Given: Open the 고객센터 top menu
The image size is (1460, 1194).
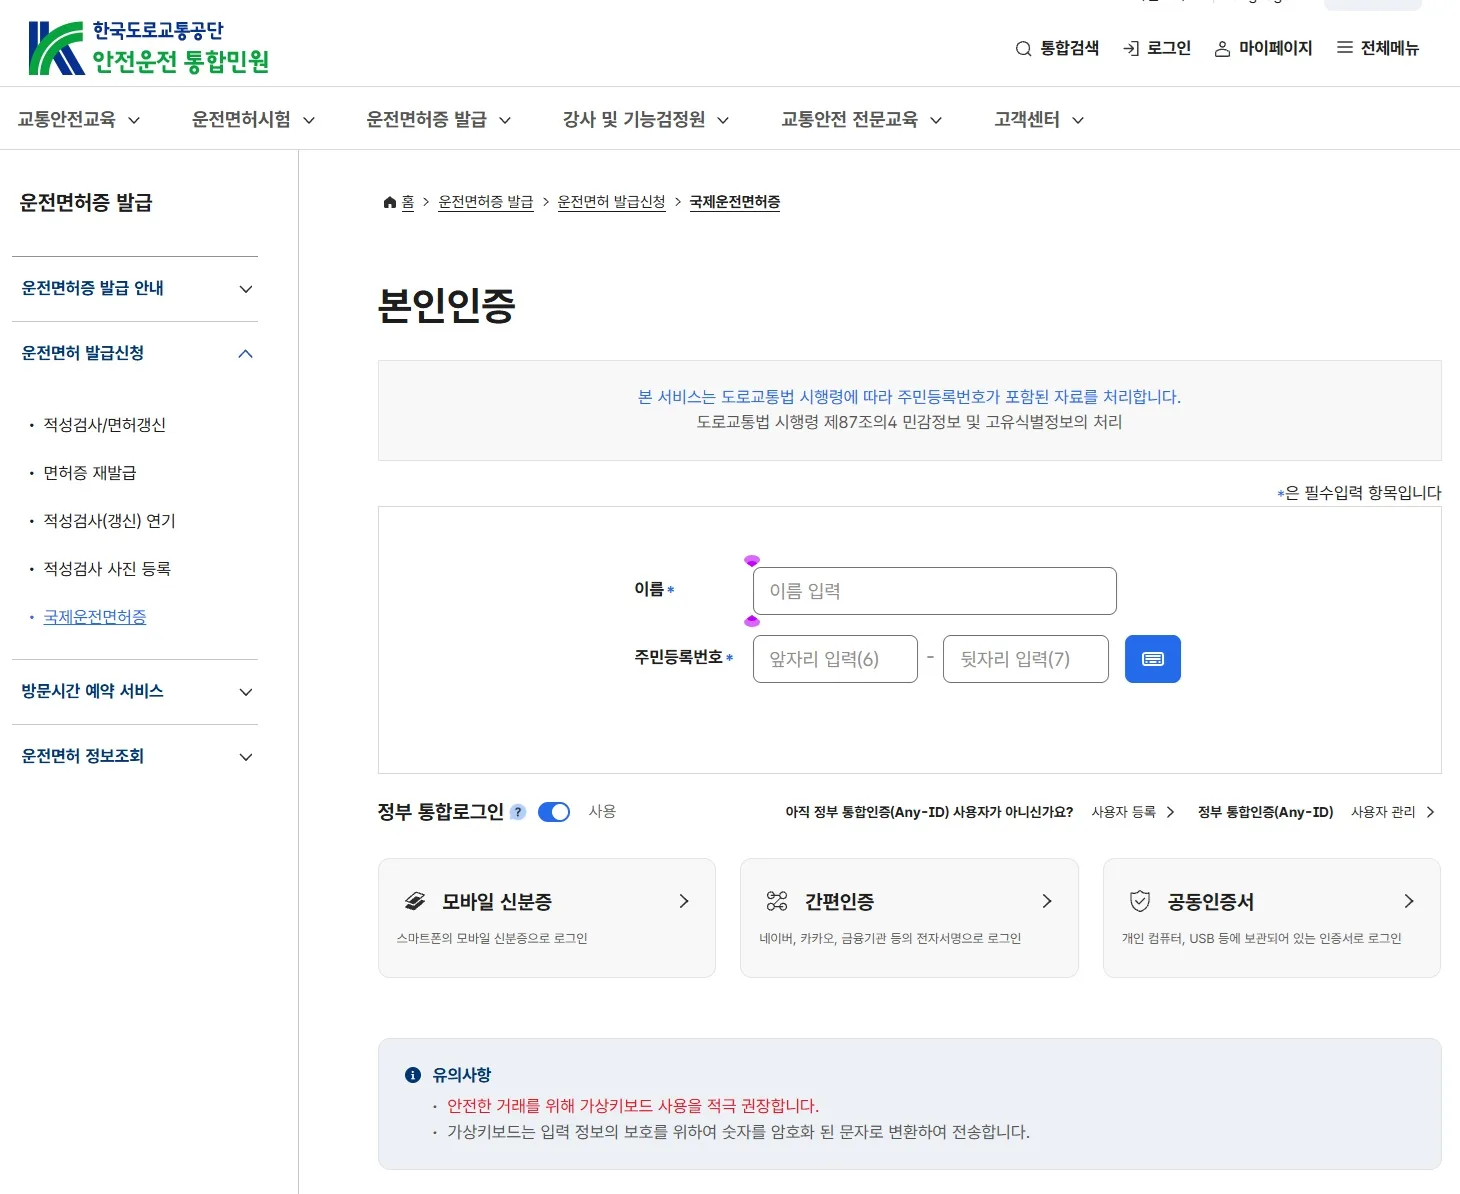Looking at the screenshot, I should pyautogui.click(x=1039, y=119).
